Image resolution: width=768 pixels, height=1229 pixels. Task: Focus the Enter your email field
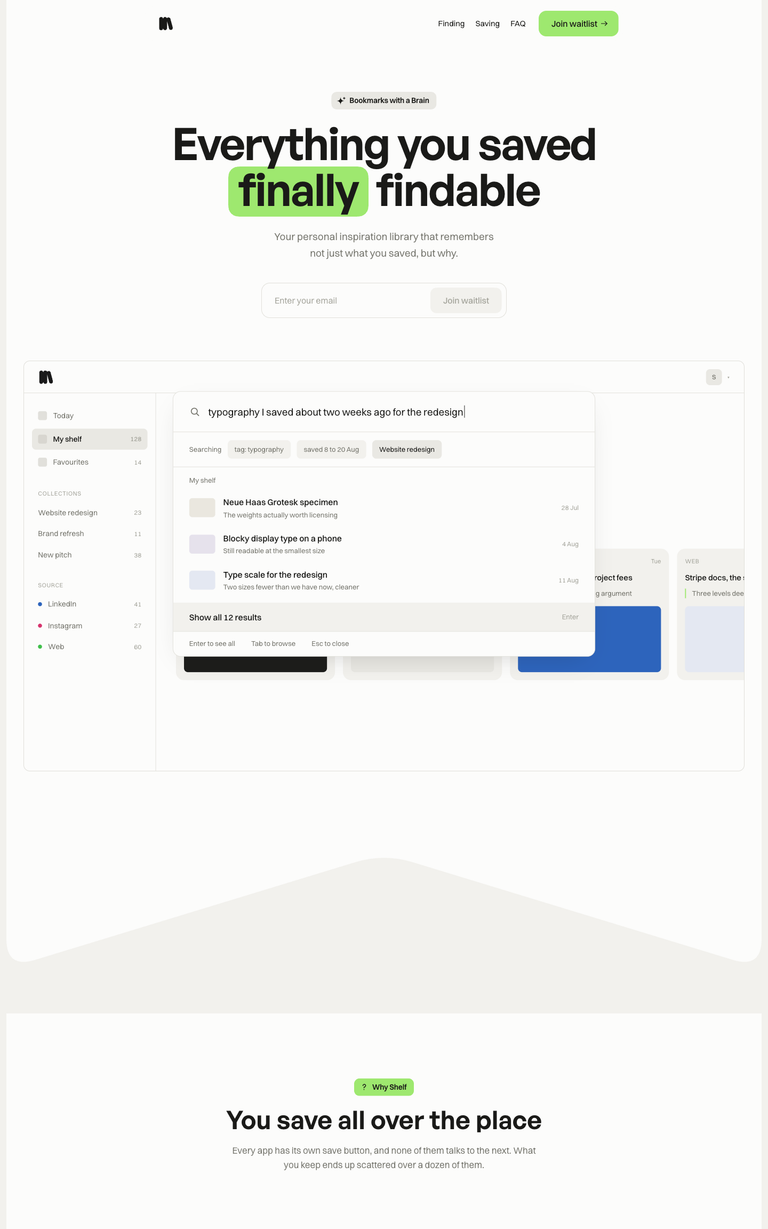click(347, 300)
